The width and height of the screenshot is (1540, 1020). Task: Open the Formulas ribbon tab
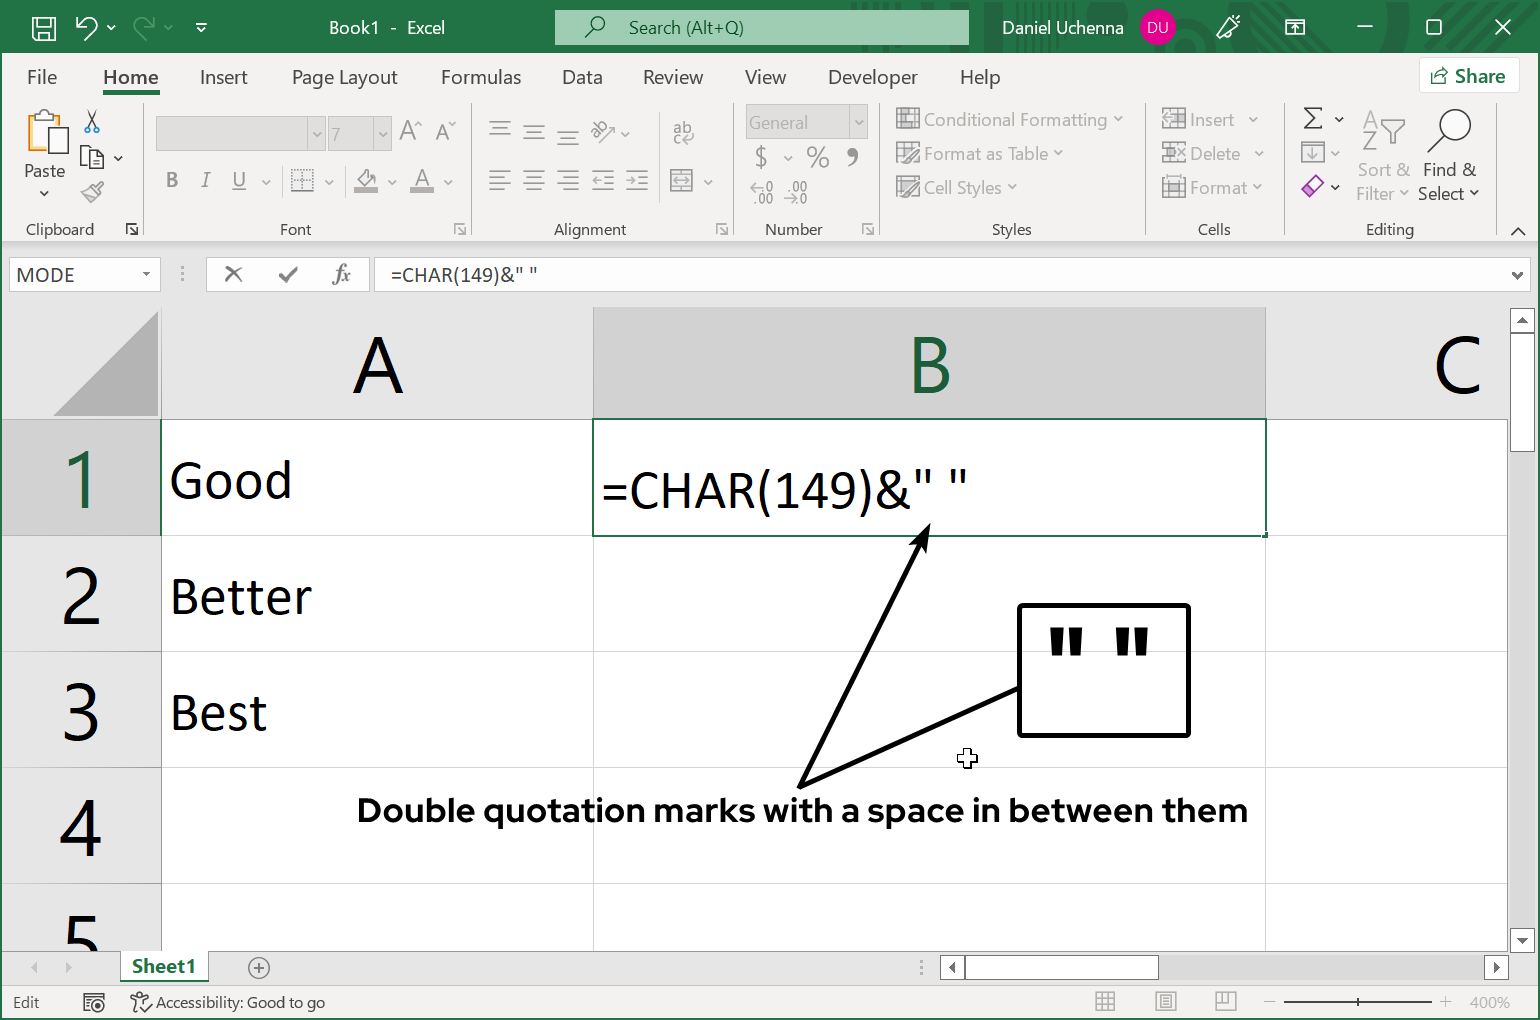coord(480,77)
